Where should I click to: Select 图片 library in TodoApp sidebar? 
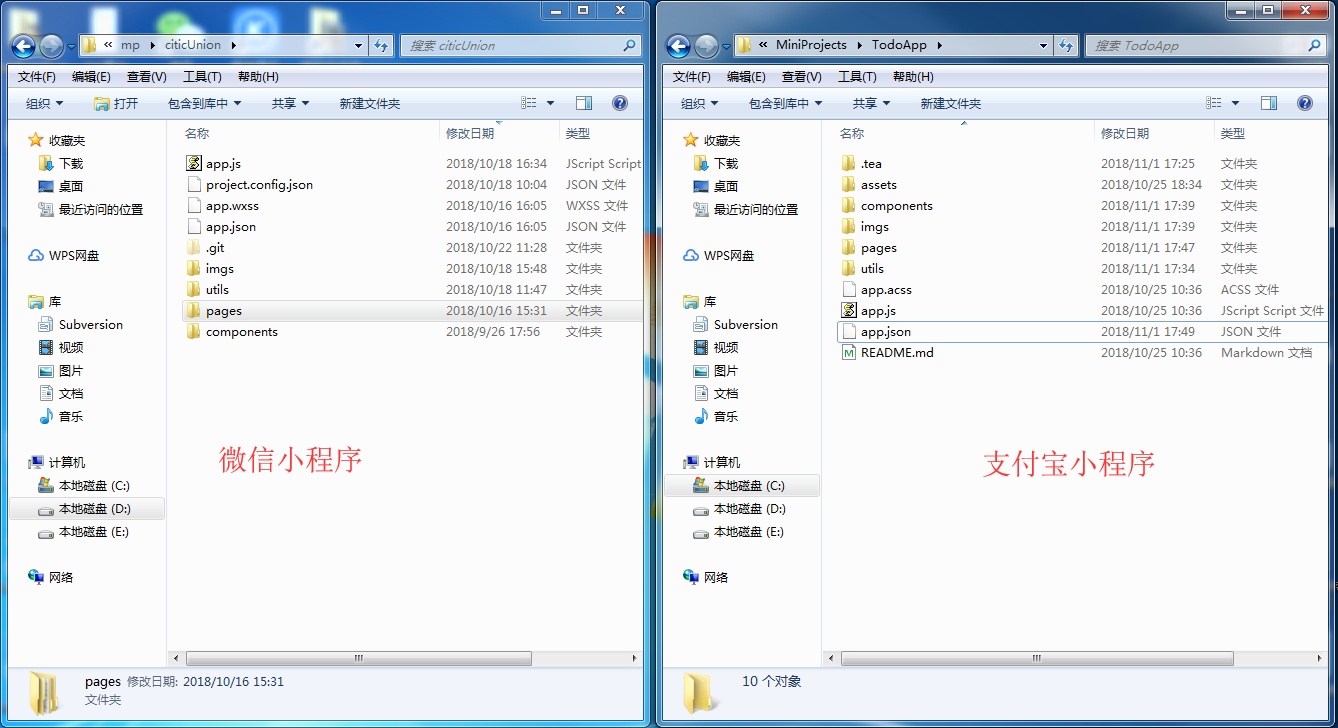714,370
